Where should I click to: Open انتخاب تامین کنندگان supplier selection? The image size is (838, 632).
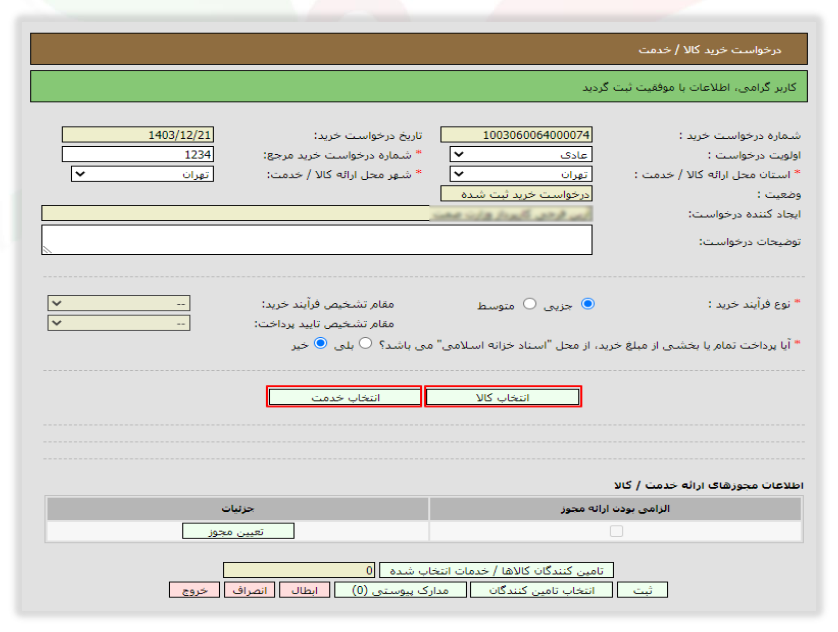tap(541, 590)
